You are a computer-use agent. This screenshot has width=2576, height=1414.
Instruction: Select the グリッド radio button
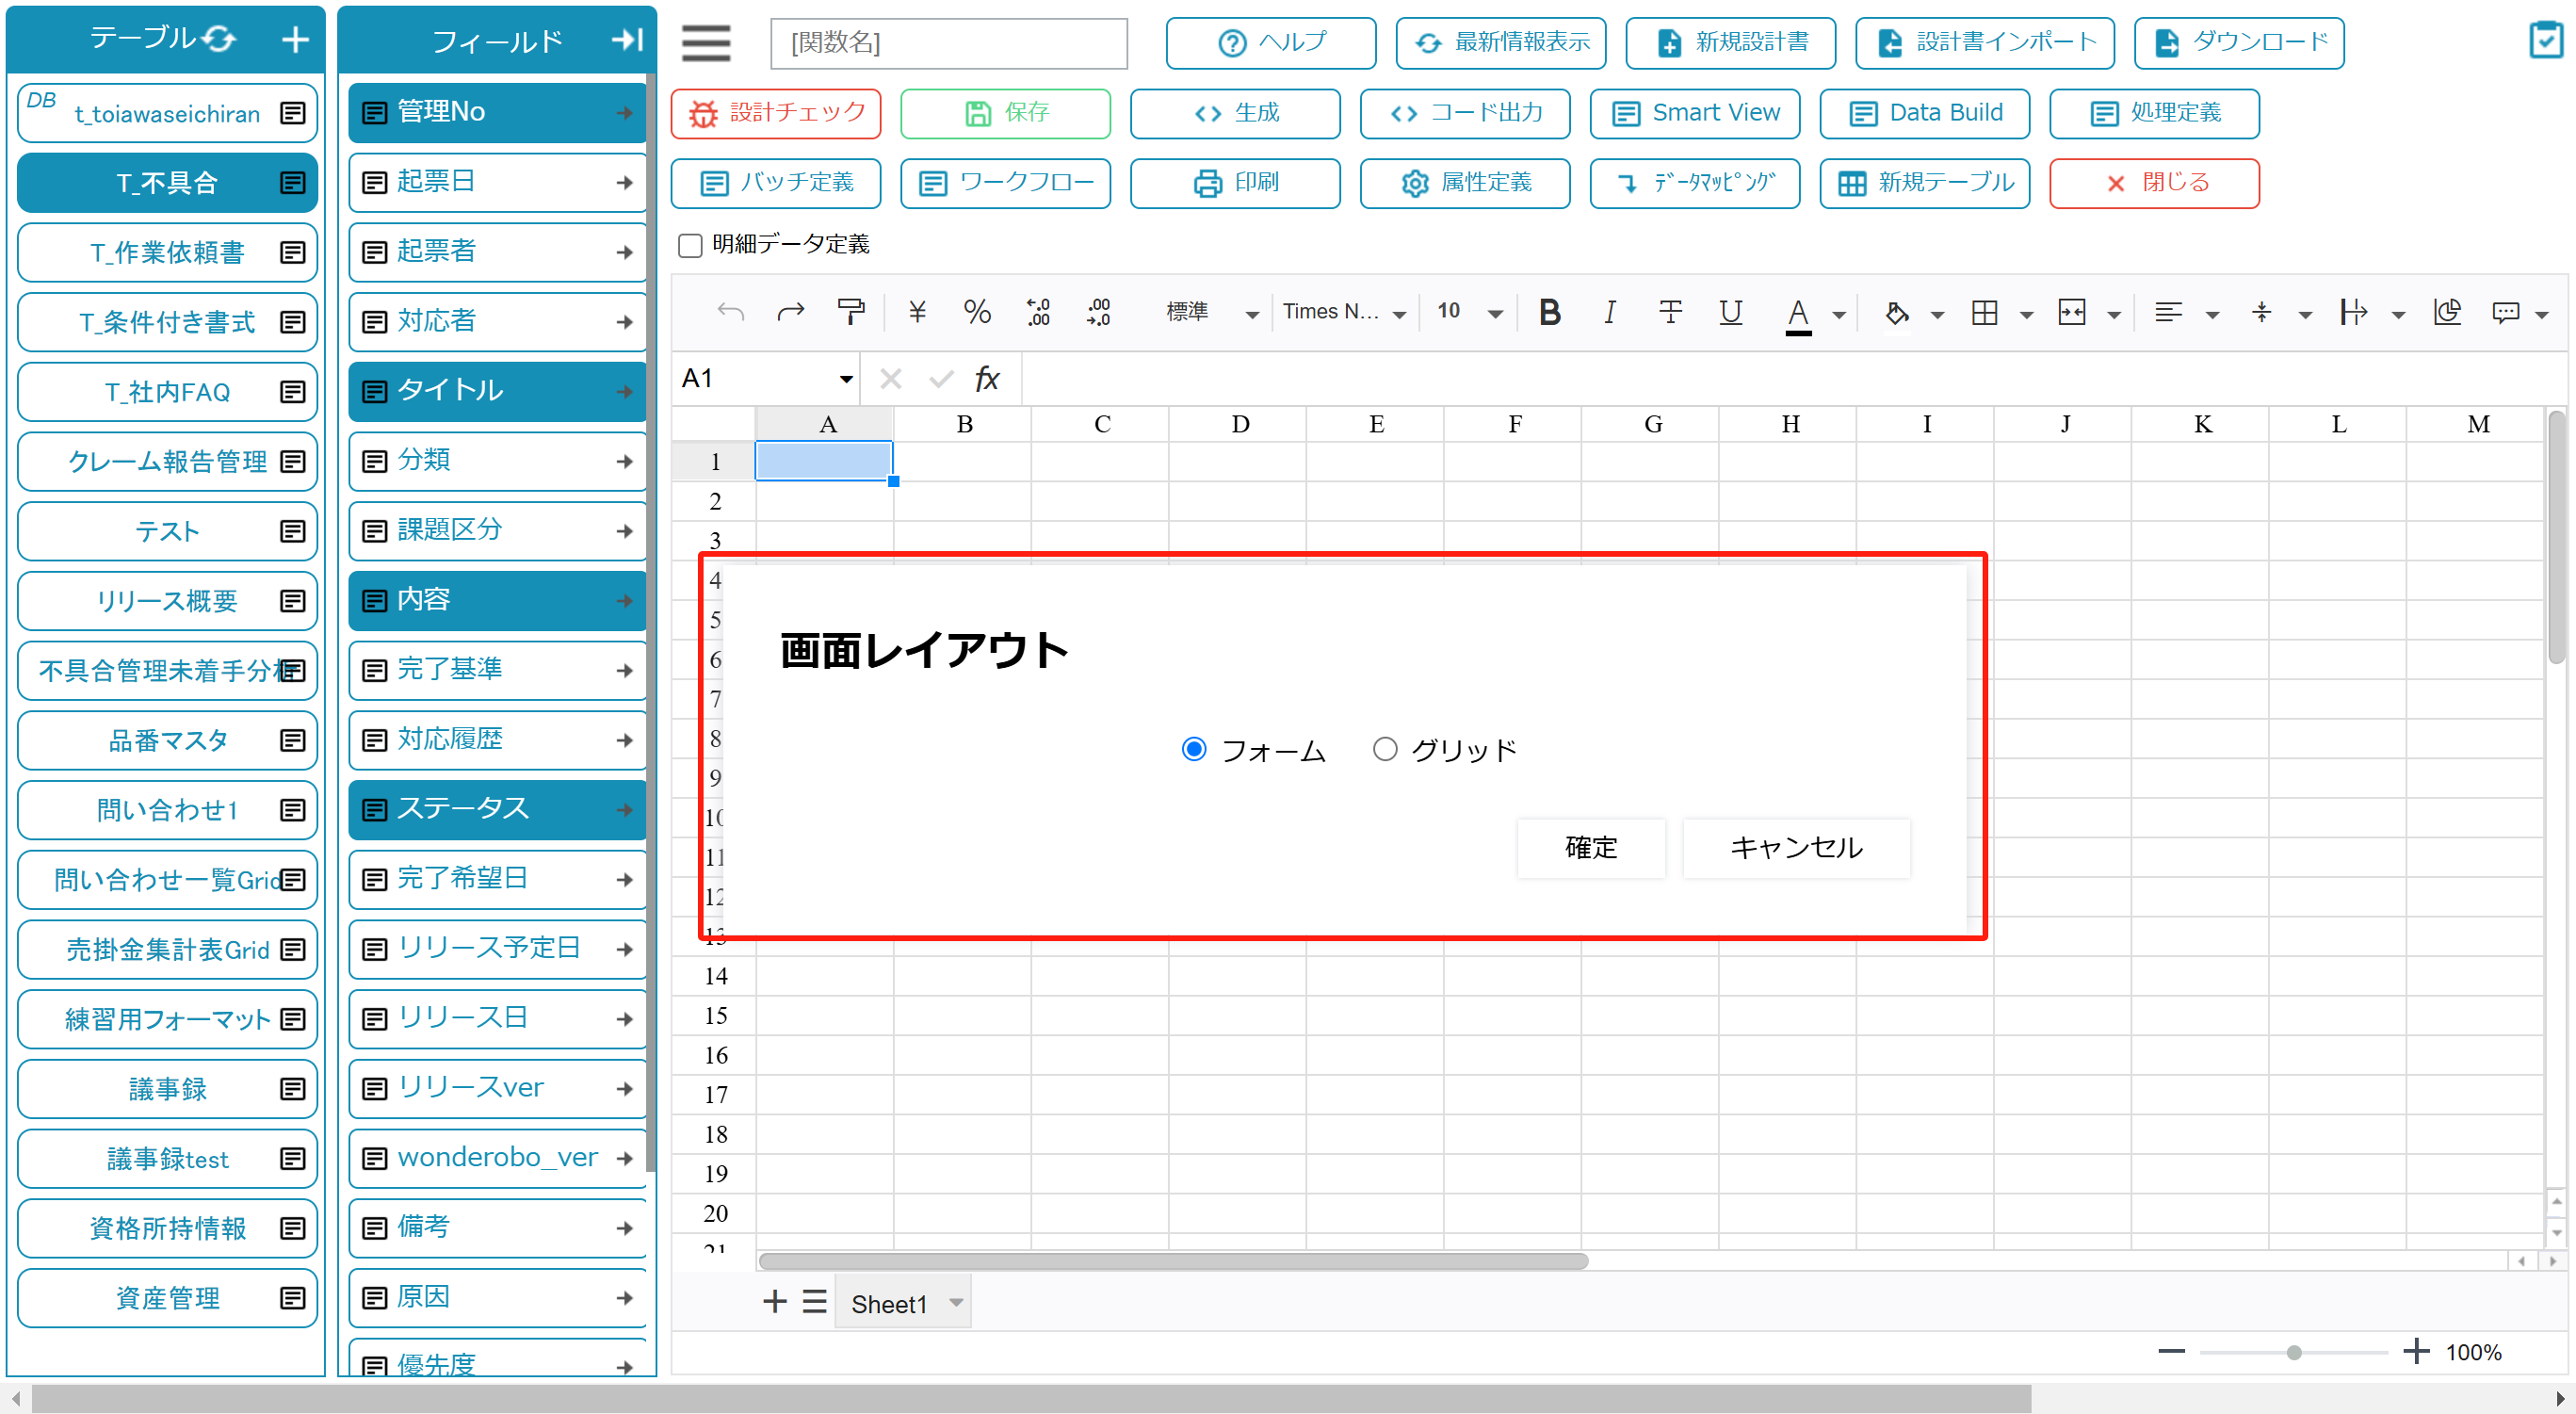pos(1384,749)
